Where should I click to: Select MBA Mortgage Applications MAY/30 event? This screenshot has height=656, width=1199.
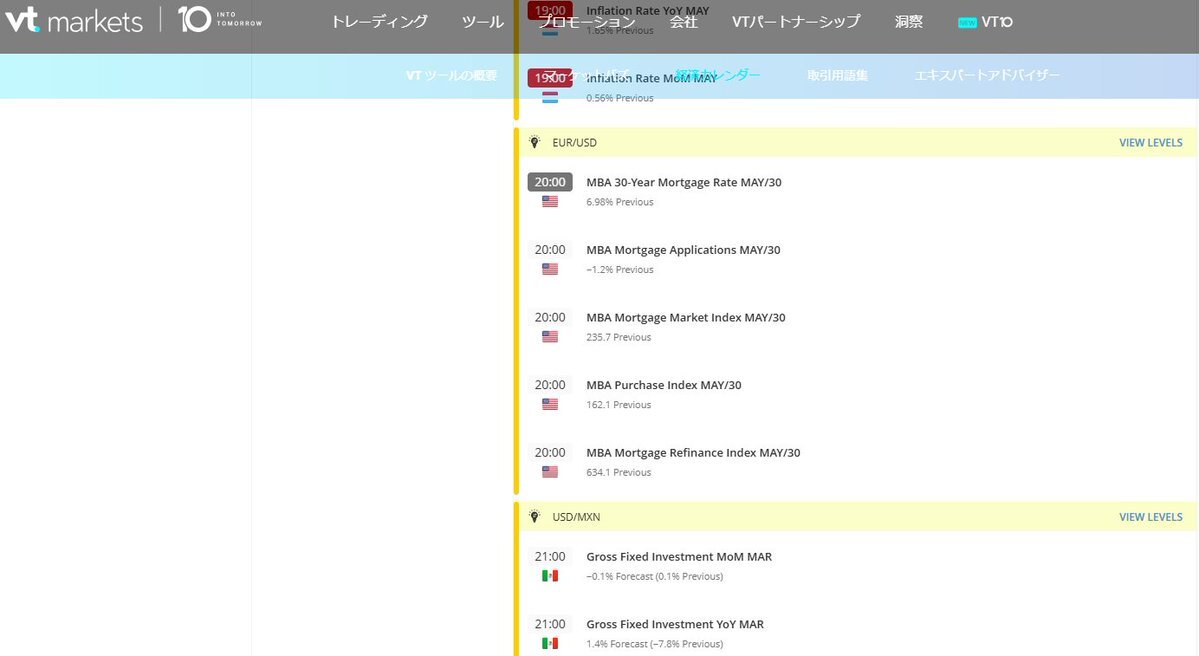[x=683, y=250]
